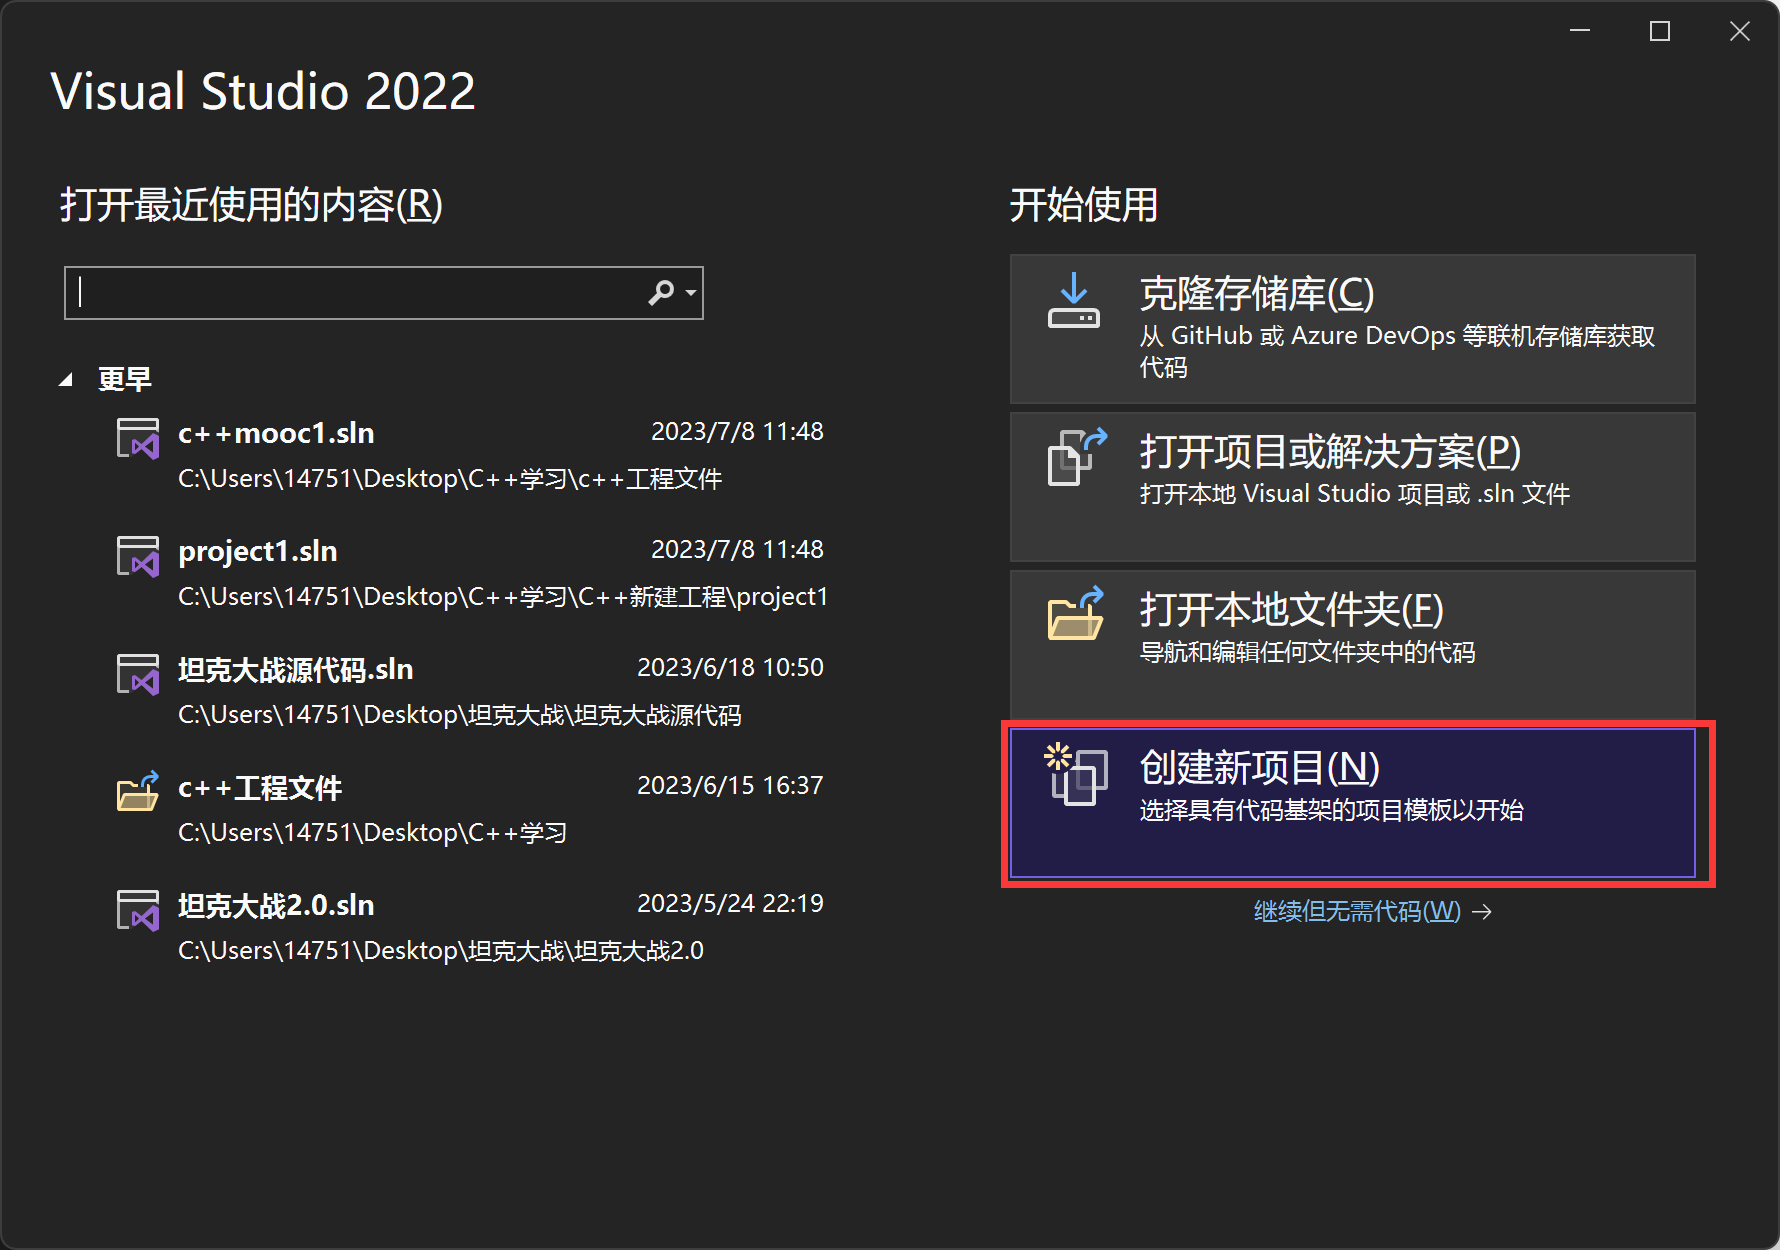
Task: Click the path ending in 坦克大战源代码
Action: 460,715
